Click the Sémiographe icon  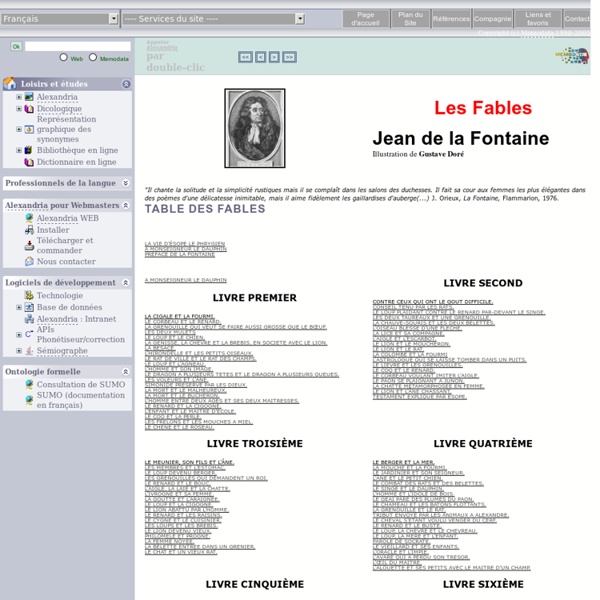click(29, 351)
